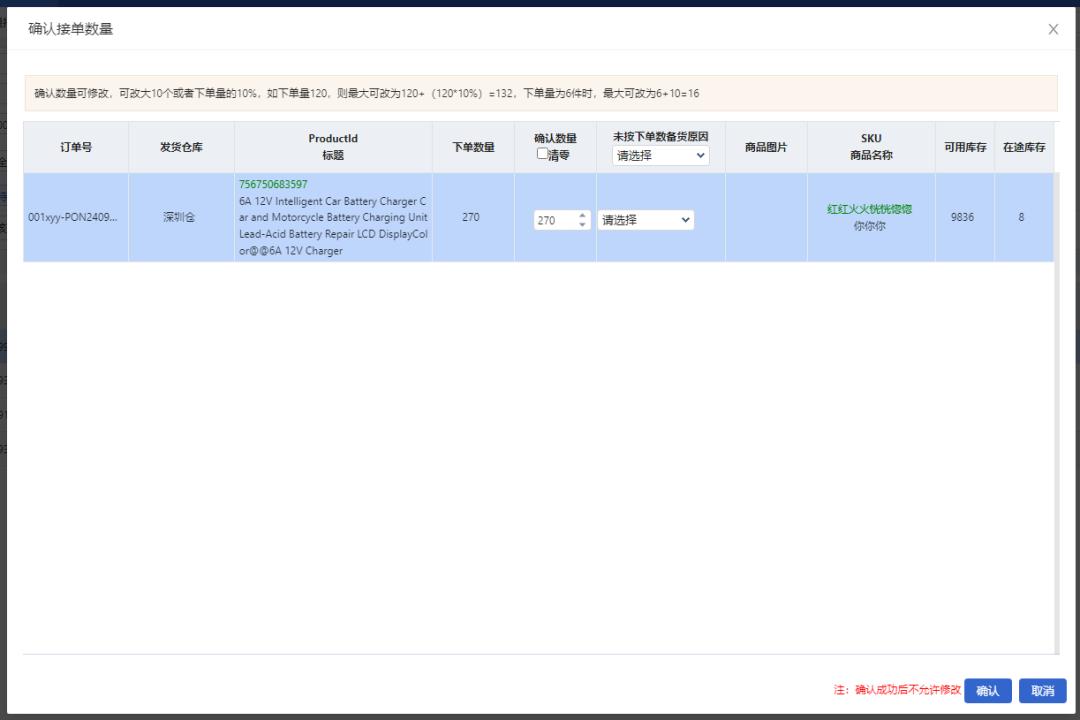
Task: Tick the 清零 checkbox
Action: (x=542, y=154)
